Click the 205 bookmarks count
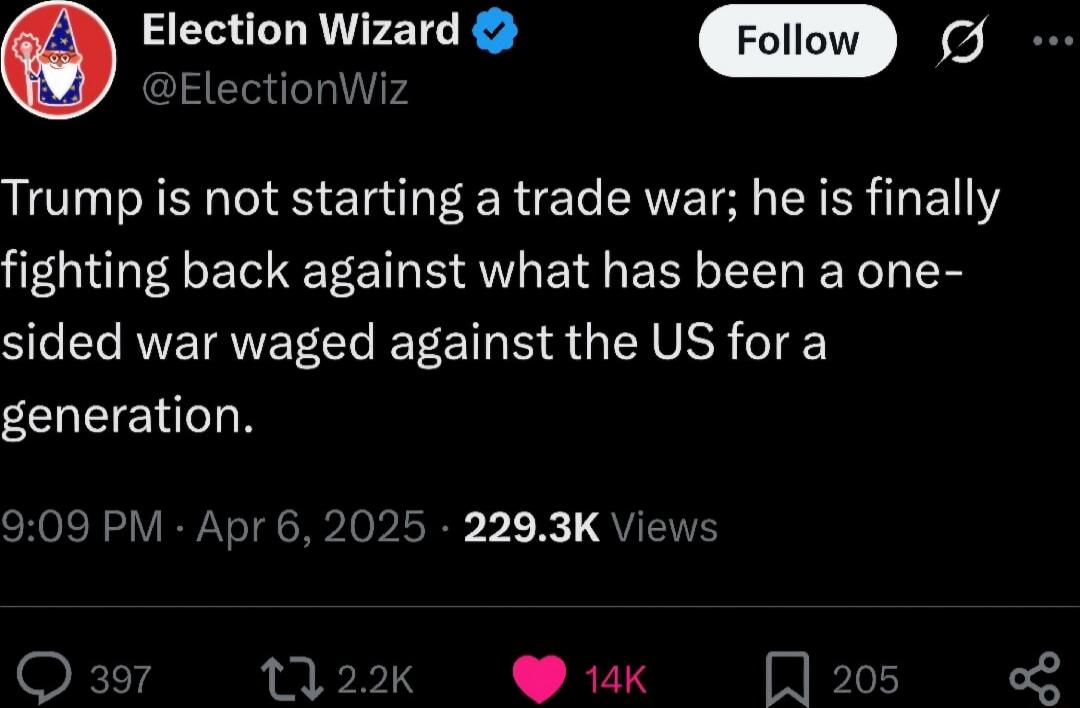Screen dimensions: 1080x708 (865, 679)
